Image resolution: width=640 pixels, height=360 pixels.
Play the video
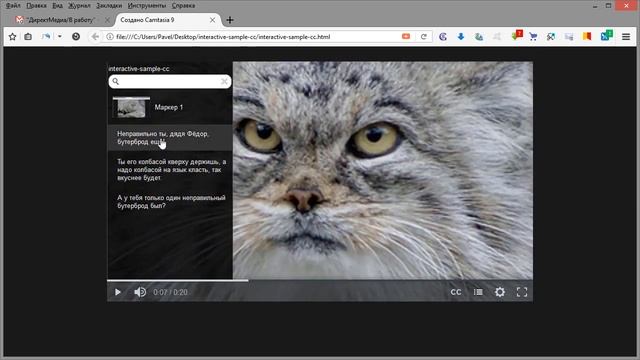tap(118, 292)
